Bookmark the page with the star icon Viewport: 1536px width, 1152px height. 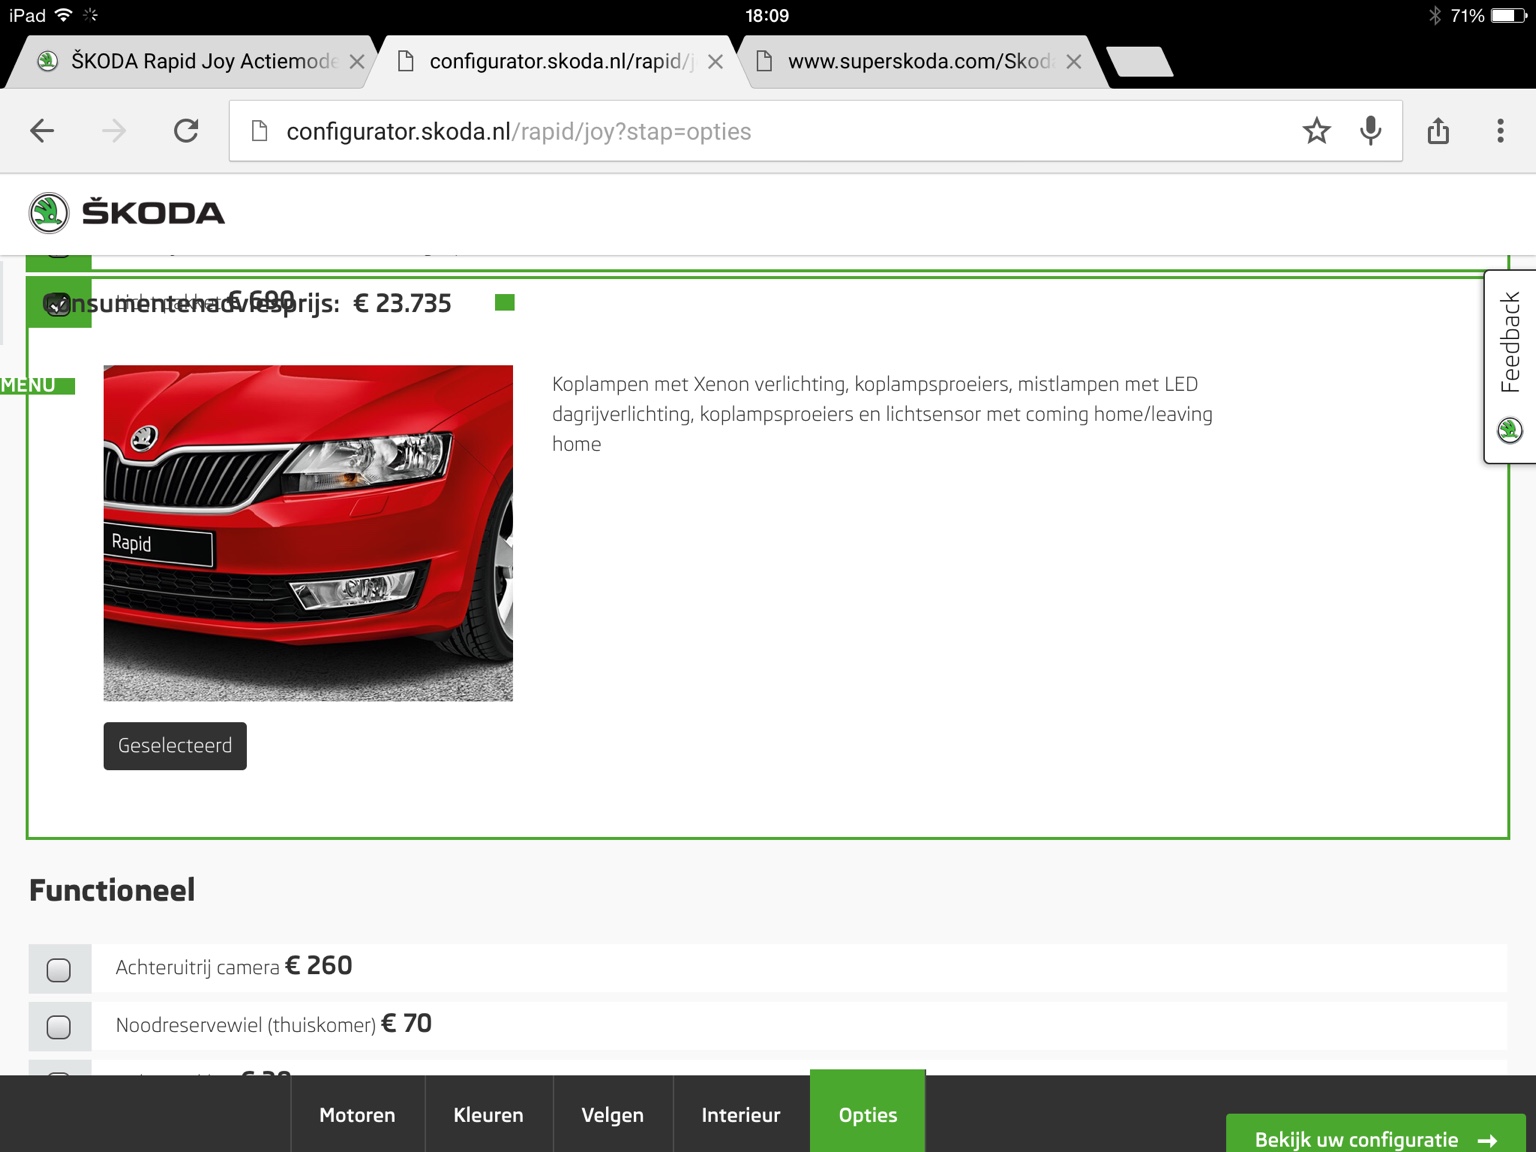1316,131
